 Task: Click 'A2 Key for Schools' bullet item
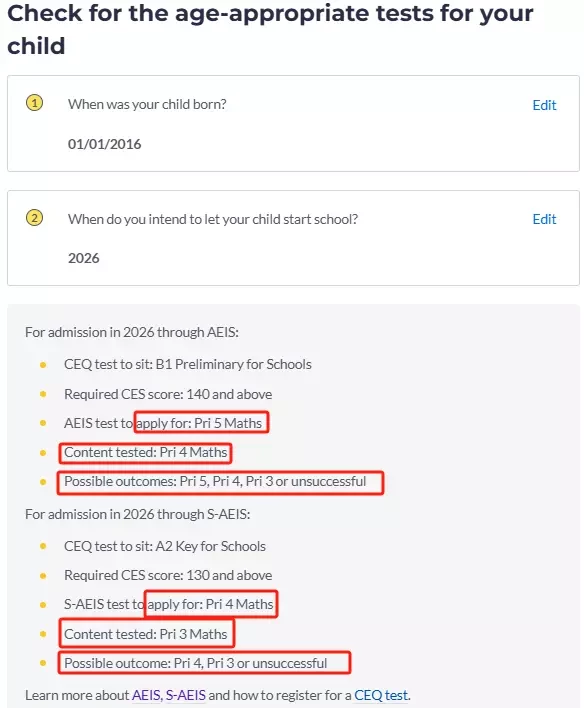tap(165, 546)
